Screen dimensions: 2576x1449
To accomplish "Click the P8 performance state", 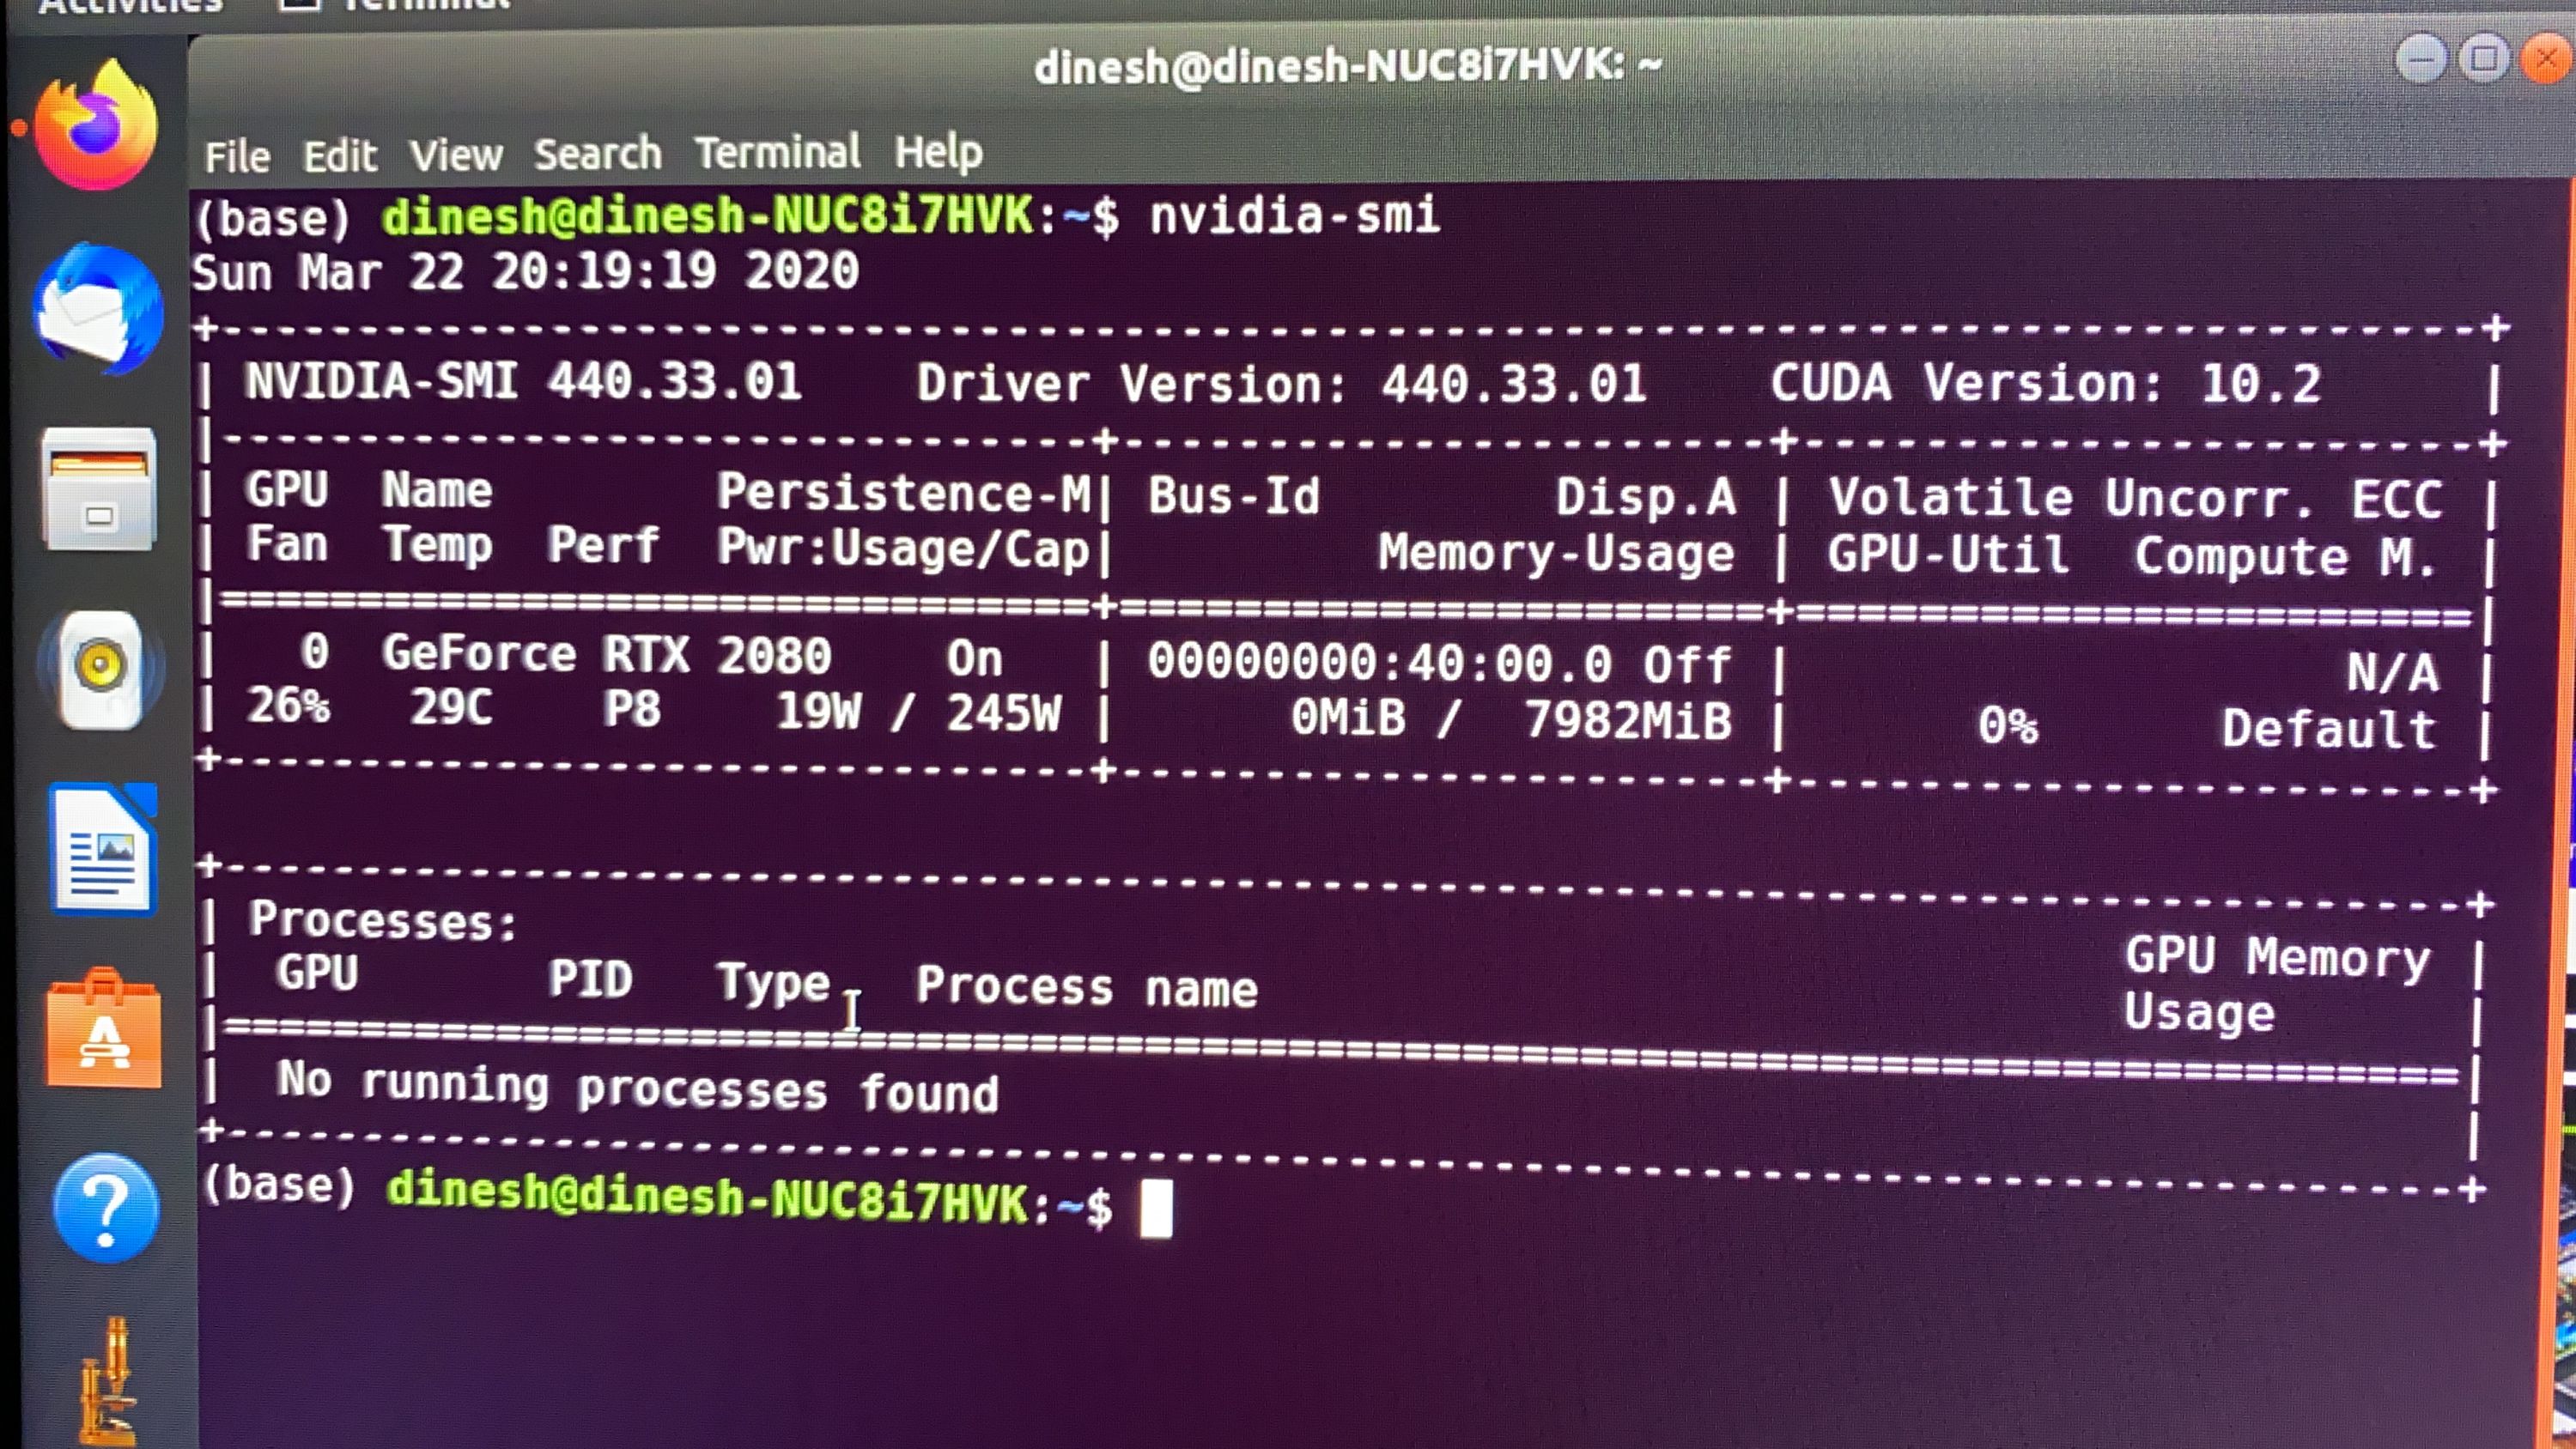I will [631, 710].
